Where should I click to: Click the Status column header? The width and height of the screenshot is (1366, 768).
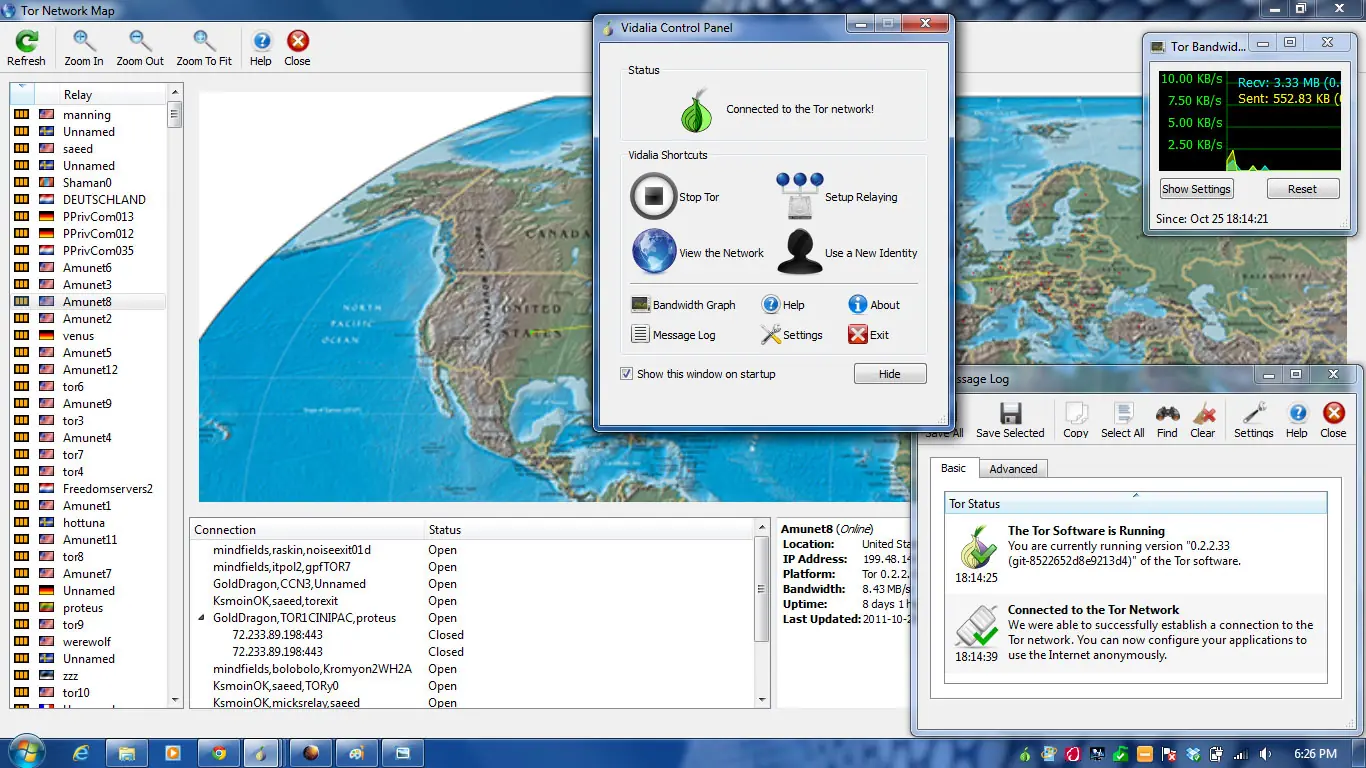point(590,530)
